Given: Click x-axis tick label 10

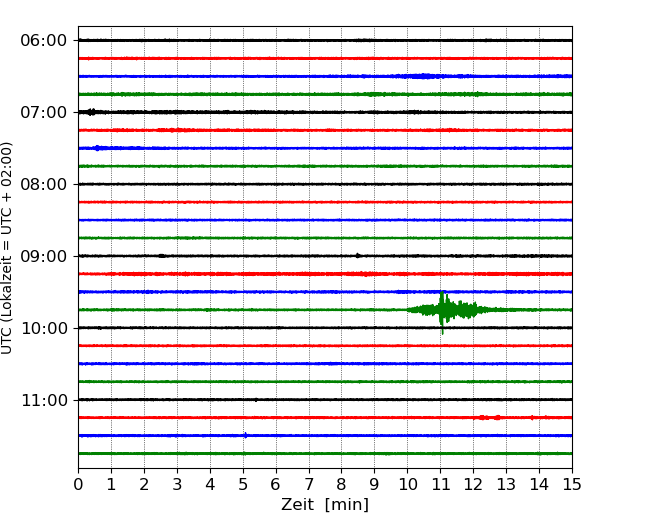Looking at the screenshot, I should (407, 484).
